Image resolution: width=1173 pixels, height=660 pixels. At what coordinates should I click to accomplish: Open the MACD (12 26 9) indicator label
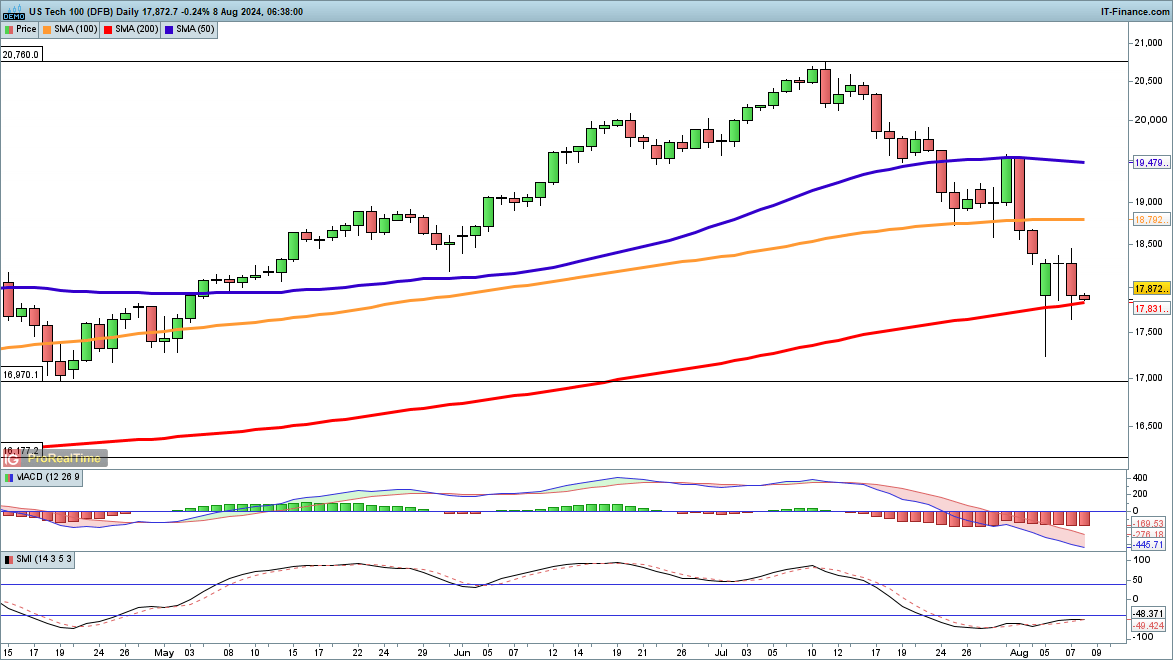(x=42, y=477)
